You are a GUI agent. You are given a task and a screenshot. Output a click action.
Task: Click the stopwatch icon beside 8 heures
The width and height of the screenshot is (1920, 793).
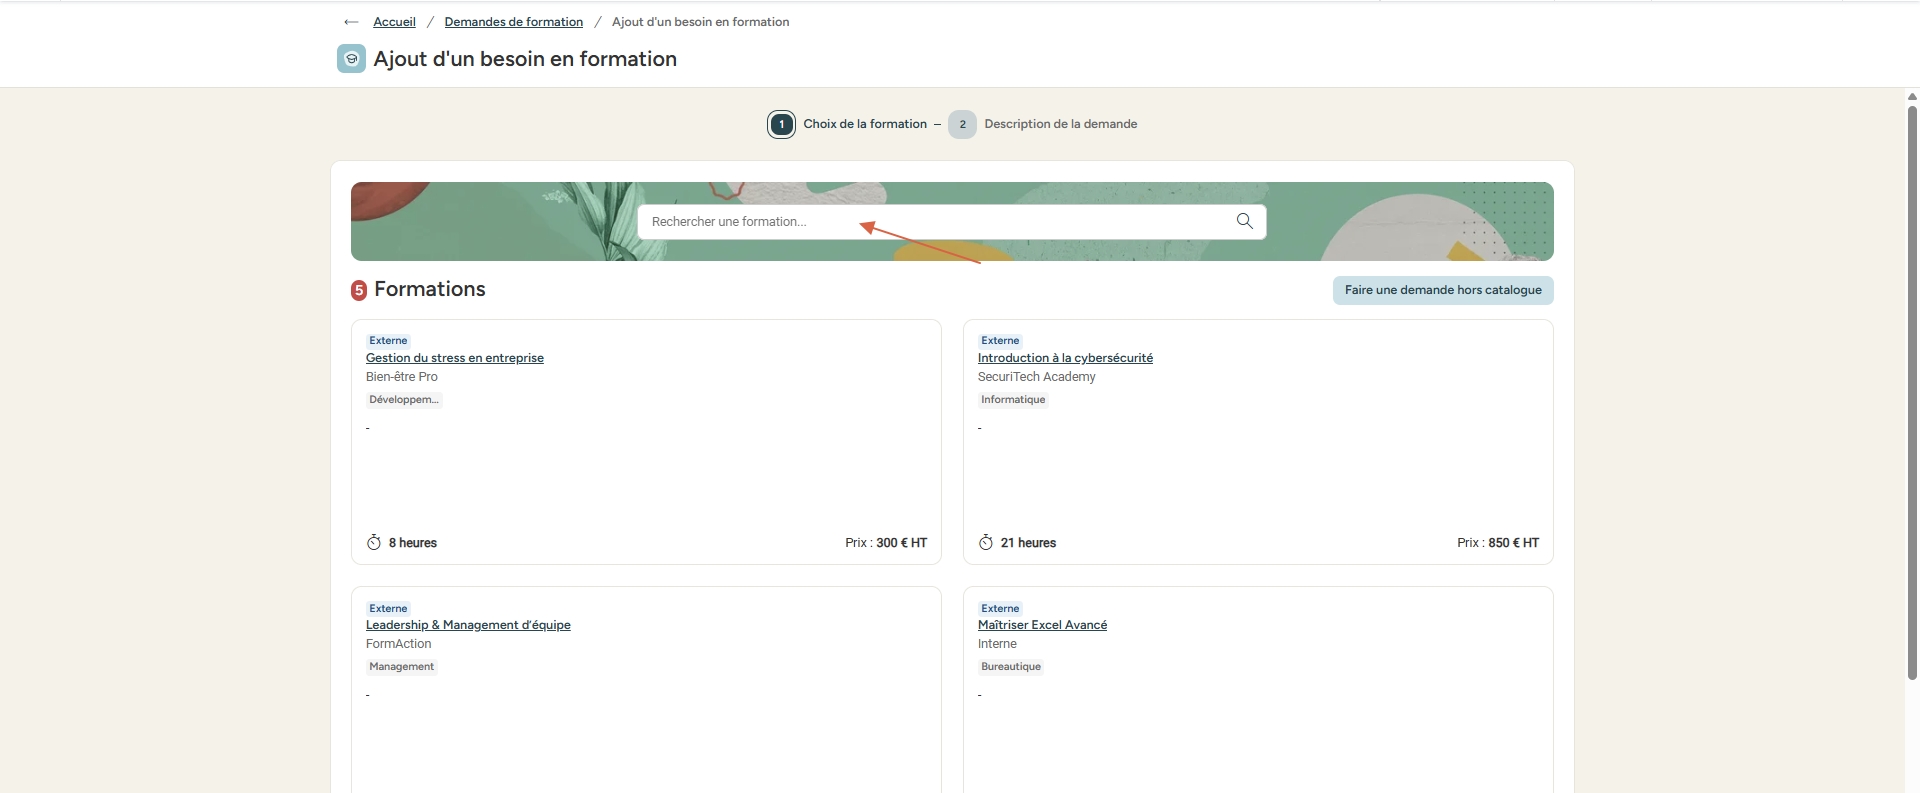coord(374,542)
